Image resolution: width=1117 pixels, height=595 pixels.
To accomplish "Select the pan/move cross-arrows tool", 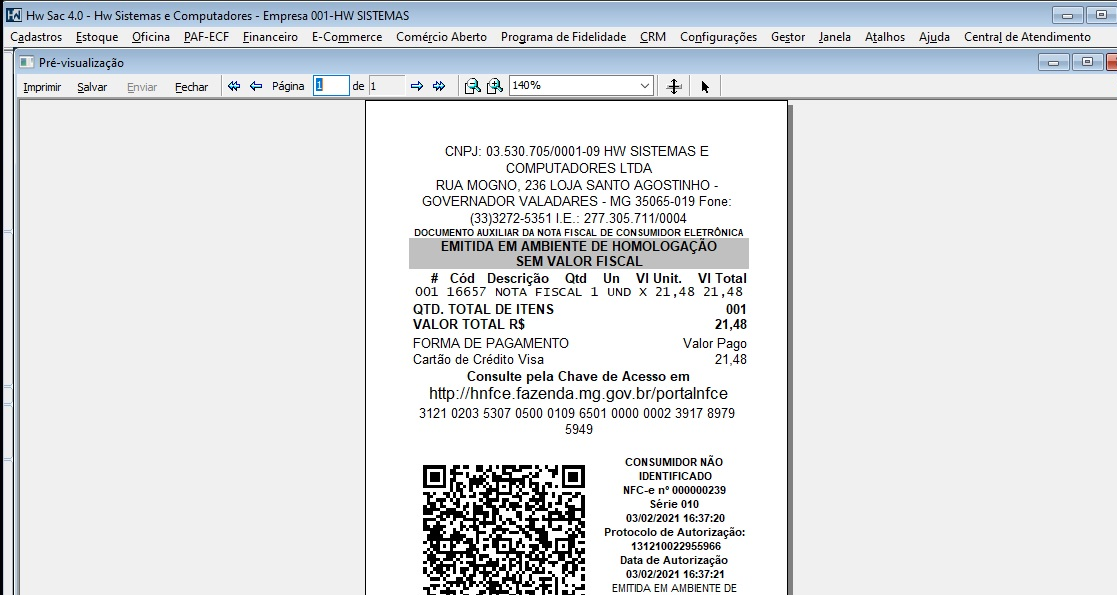I will tap(674, 86).
